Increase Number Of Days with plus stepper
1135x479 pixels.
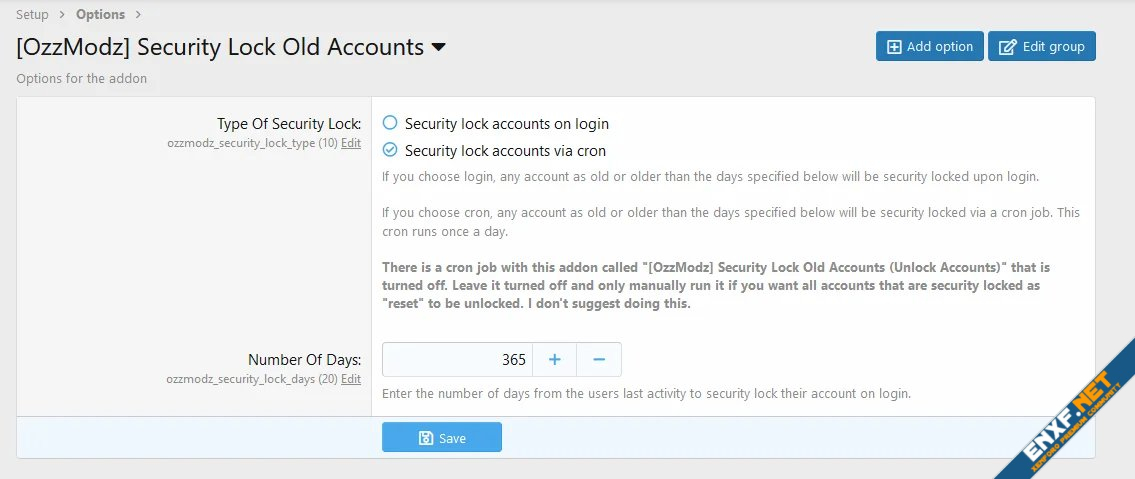pos(555,360)
